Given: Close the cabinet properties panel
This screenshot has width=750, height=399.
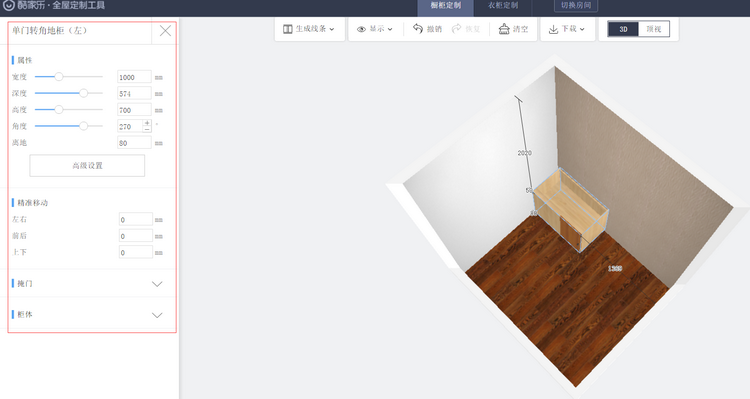Looking at the screenshot, I should point(165,31).
